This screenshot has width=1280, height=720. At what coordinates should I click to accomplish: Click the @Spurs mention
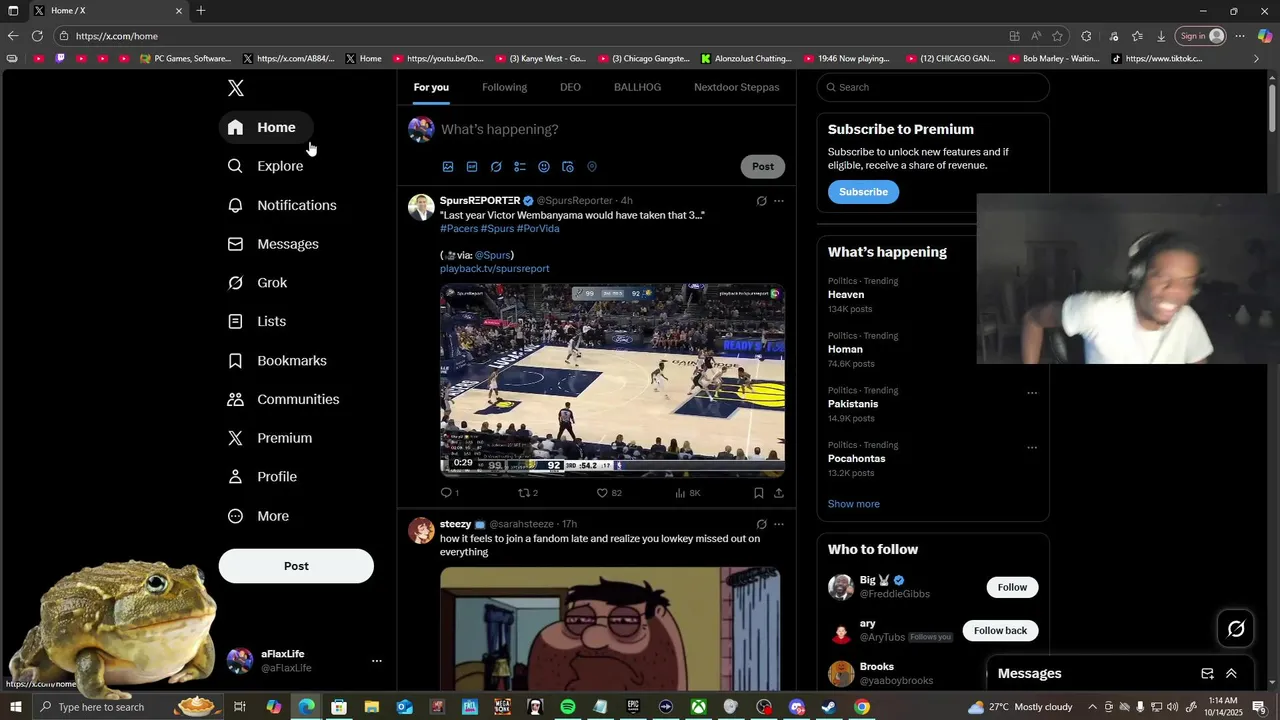tap(492, 255)
